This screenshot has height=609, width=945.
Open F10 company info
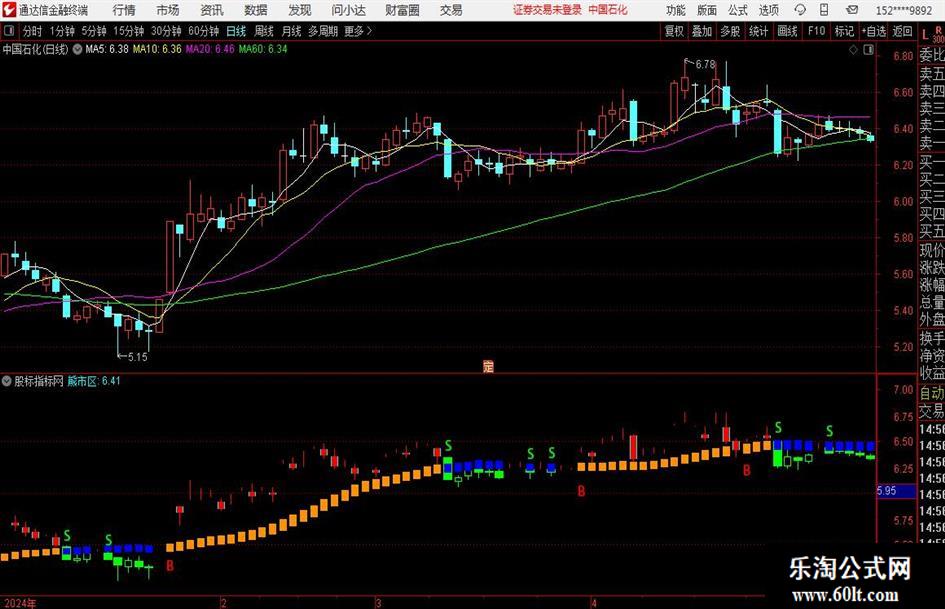point(816,31)
